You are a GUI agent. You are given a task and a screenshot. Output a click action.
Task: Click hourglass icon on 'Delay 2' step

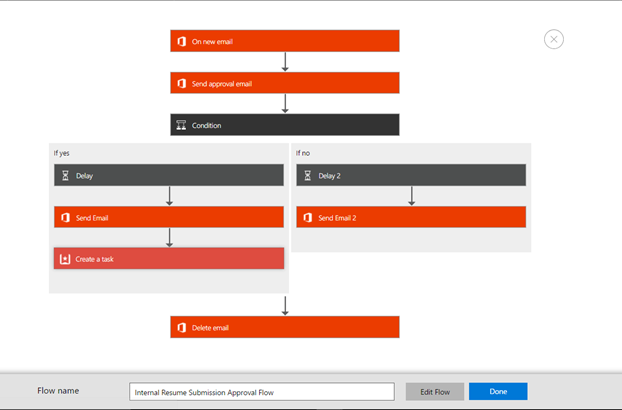click(x=307, y=176)
